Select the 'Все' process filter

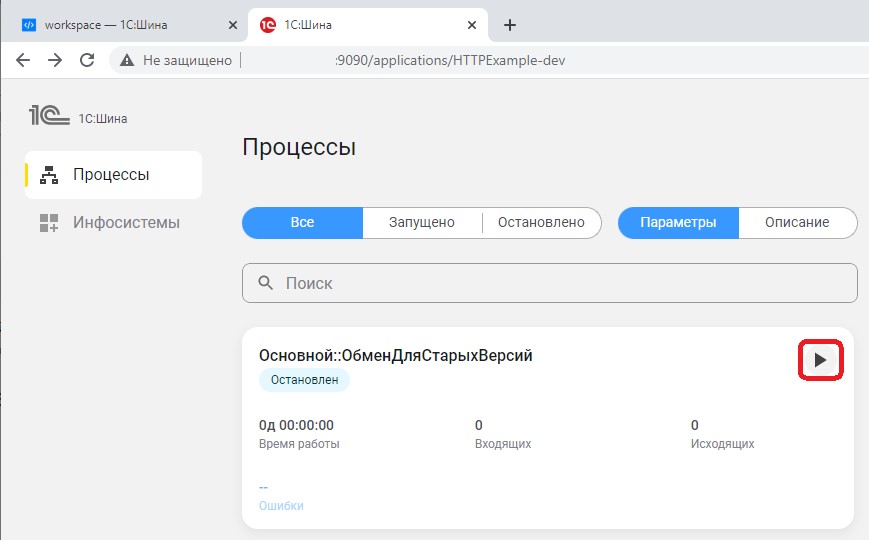[x=302, y=222]
